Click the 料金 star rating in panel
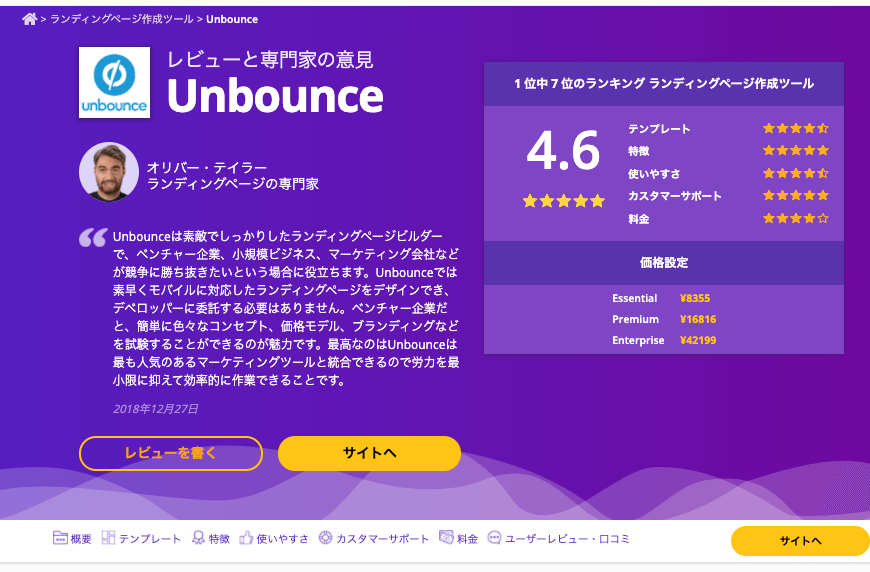 [x=796, y=218]
